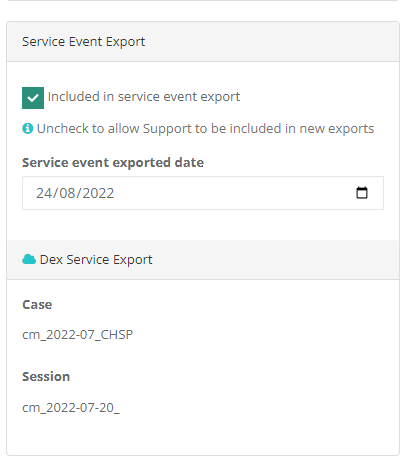
Task: Click the info icon beside the Uncheck hint
Action: tap(28, 128)
